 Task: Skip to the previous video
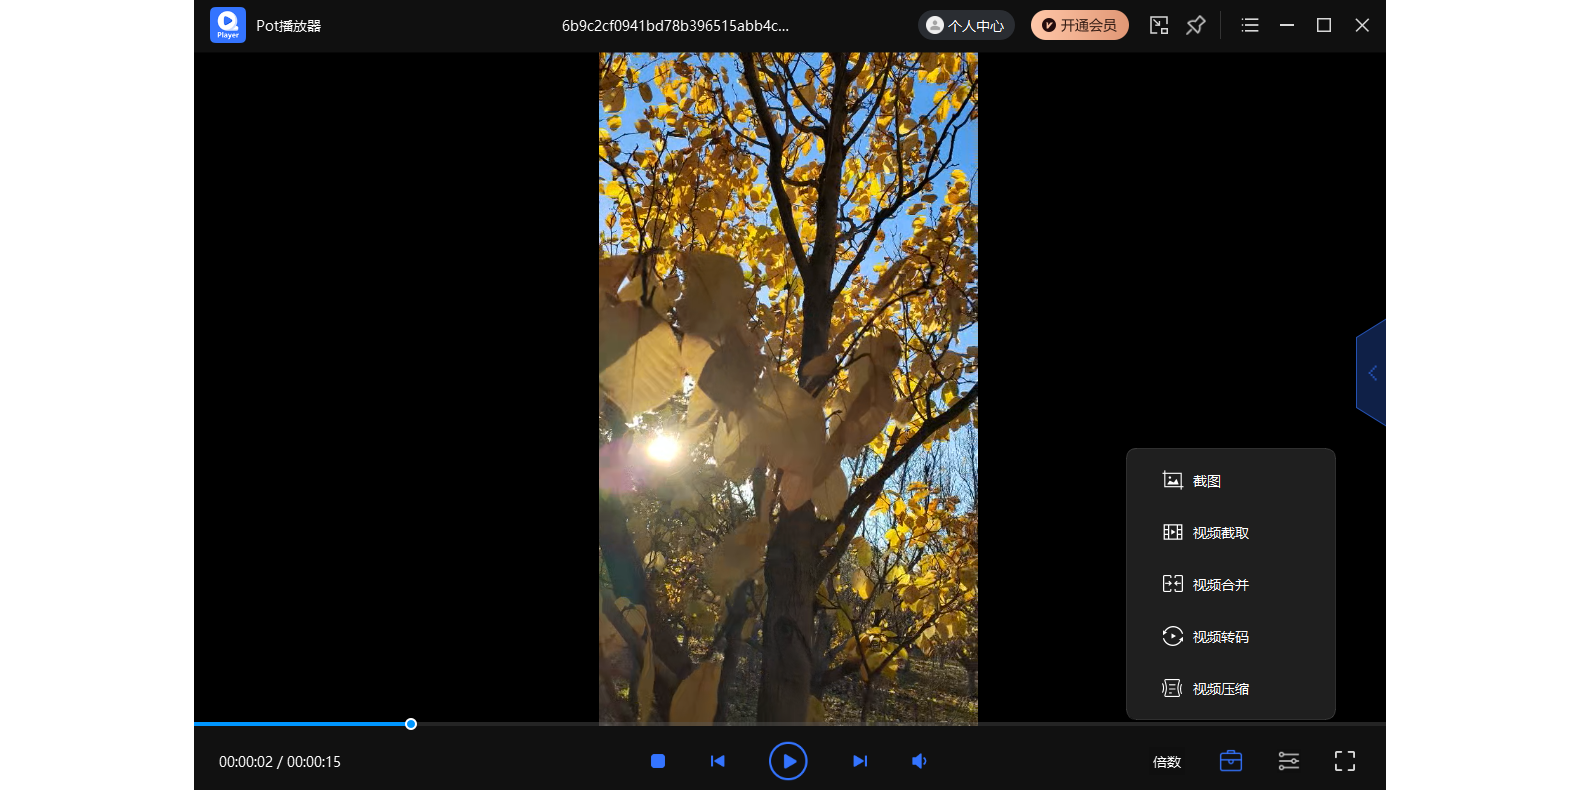717,761
